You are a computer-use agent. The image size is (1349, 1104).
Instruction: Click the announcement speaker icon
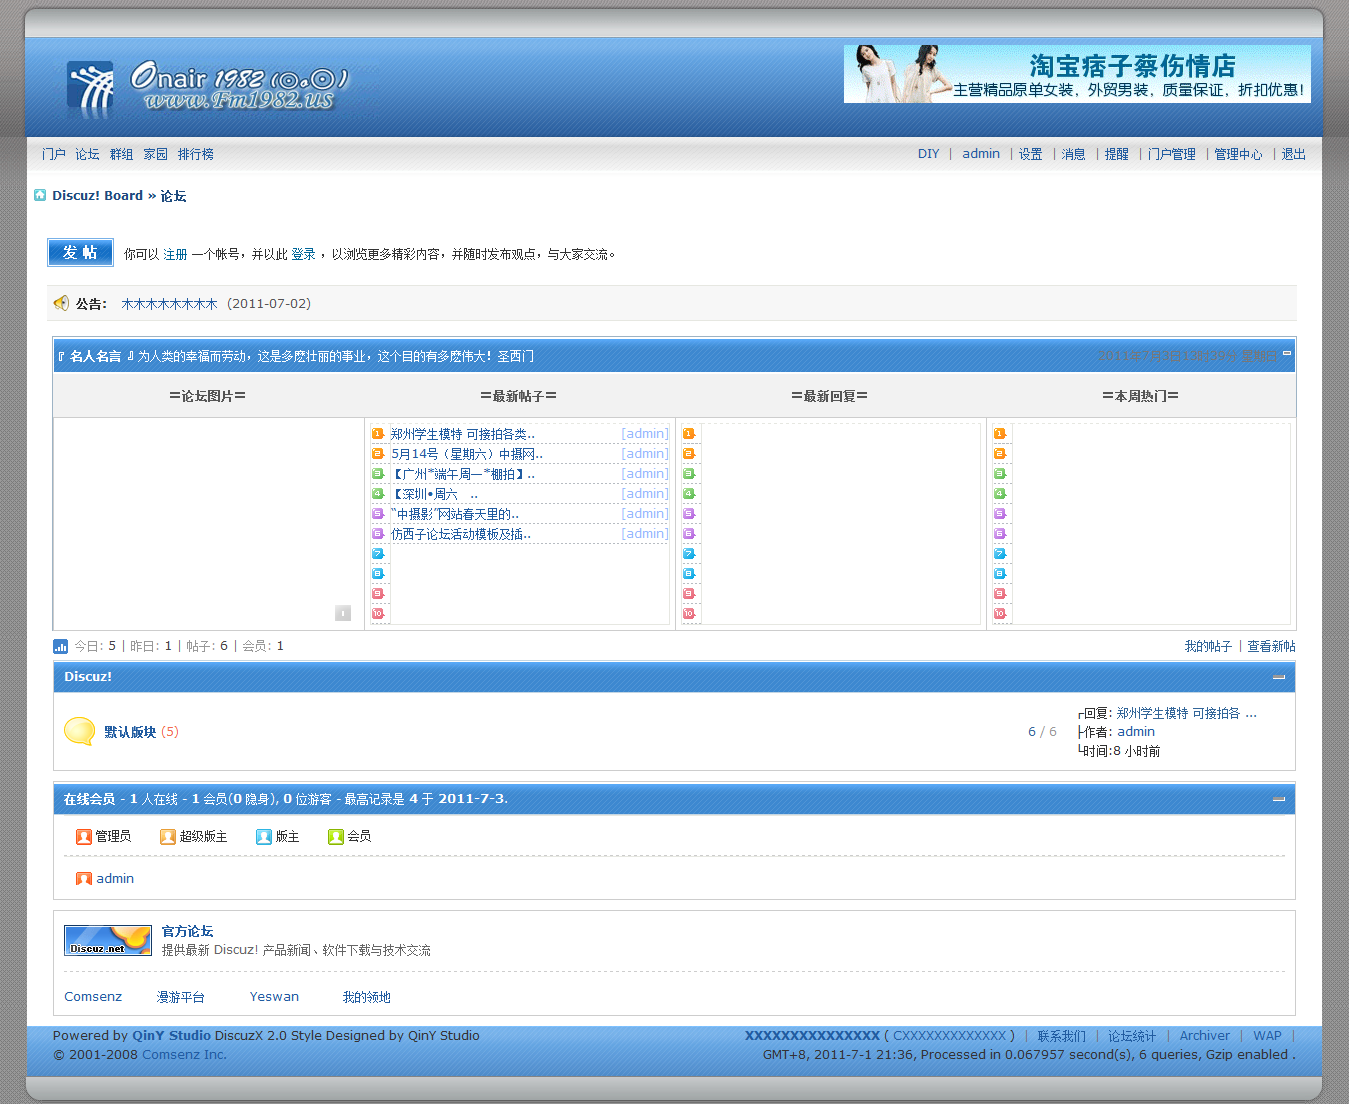tap(61, 303)
